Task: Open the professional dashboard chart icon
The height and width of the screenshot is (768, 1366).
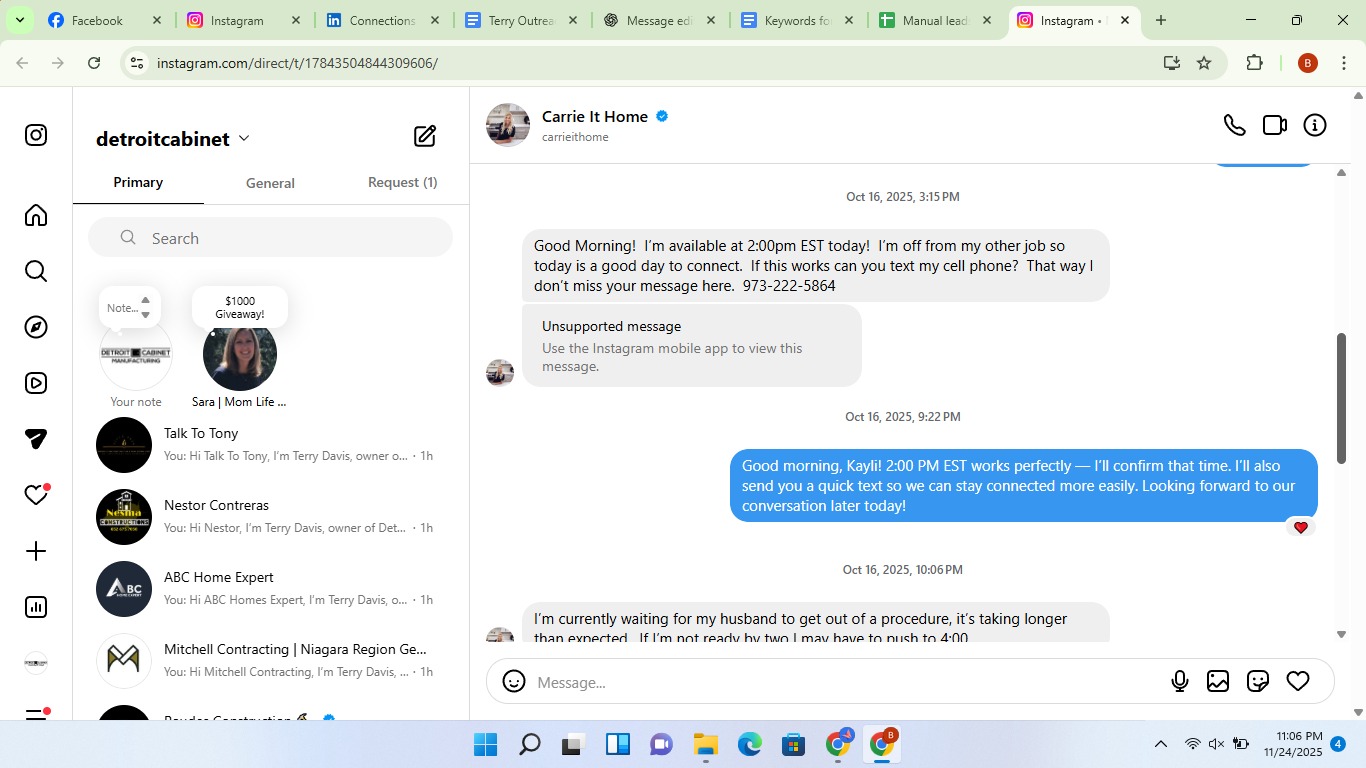Action: pyautogui.click(x=36, y=607)
